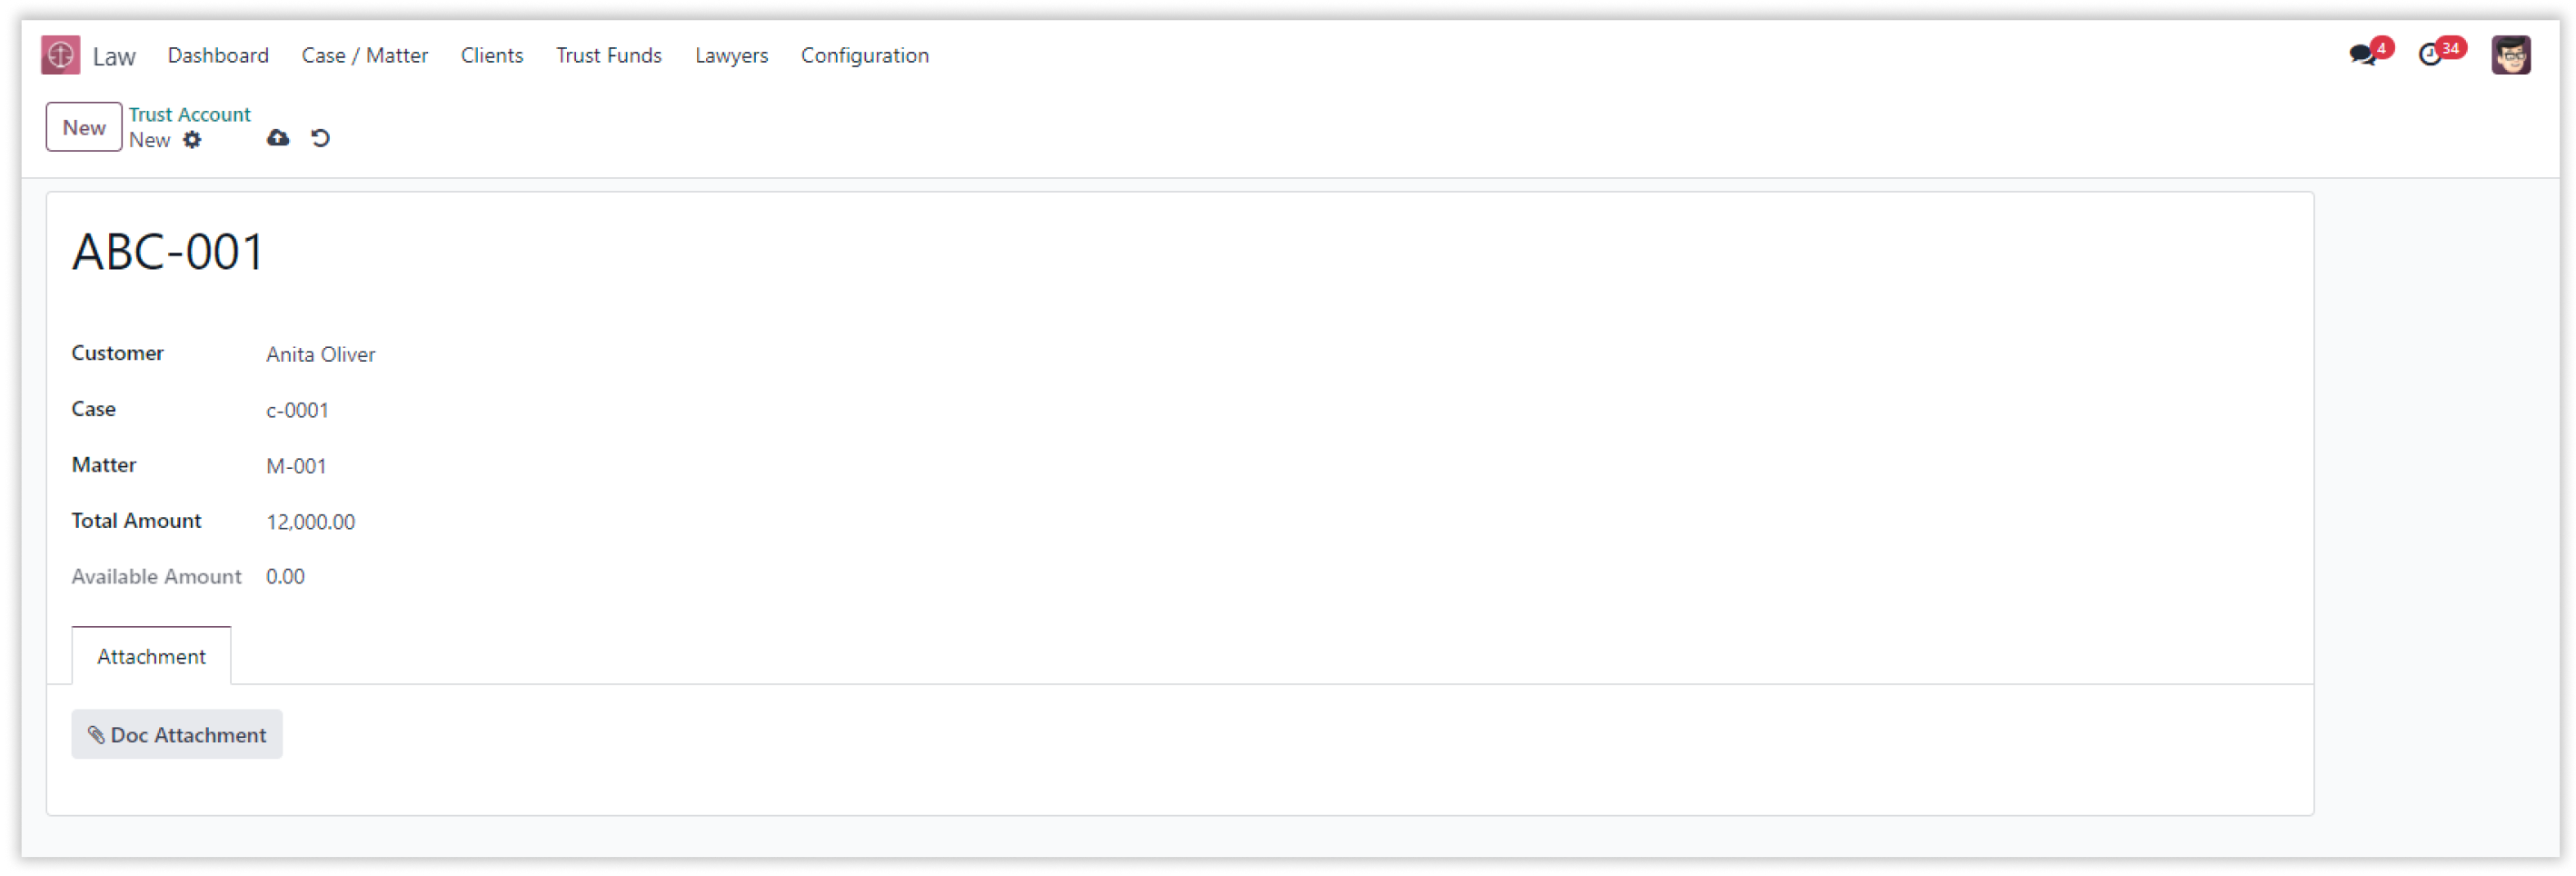
Task: Select the Case field c-0001
Action: click(297, 410)
